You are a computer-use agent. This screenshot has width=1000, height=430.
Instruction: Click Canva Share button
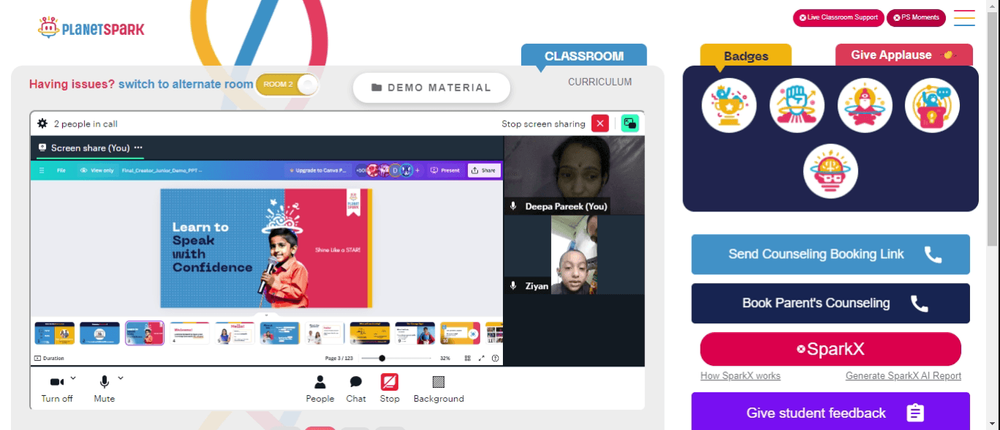[484, 170]
